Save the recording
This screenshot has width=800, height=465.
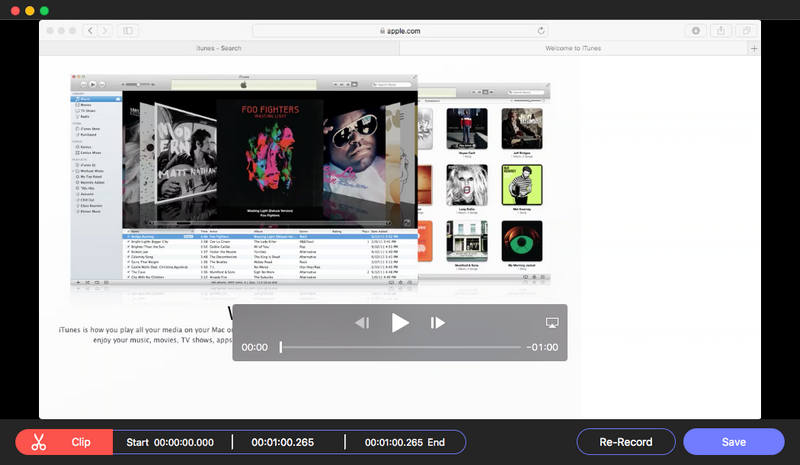(x=734, y=442)
